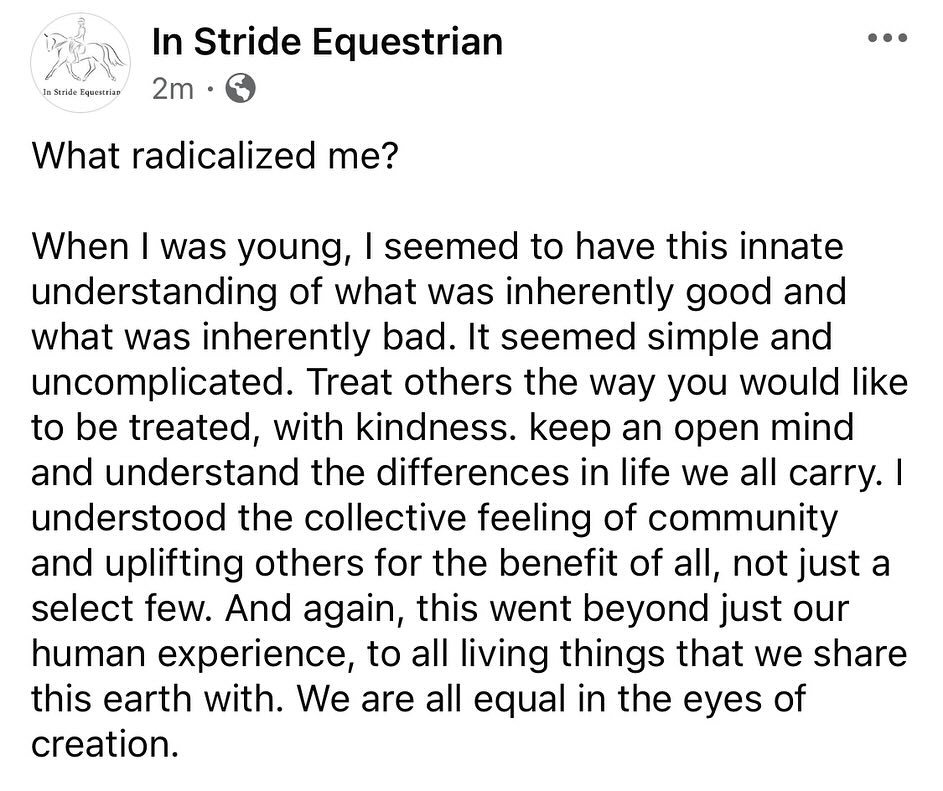Click the line starting "and uplifting others"
This screenshot has height=791, width=943.
click(460, 562)
